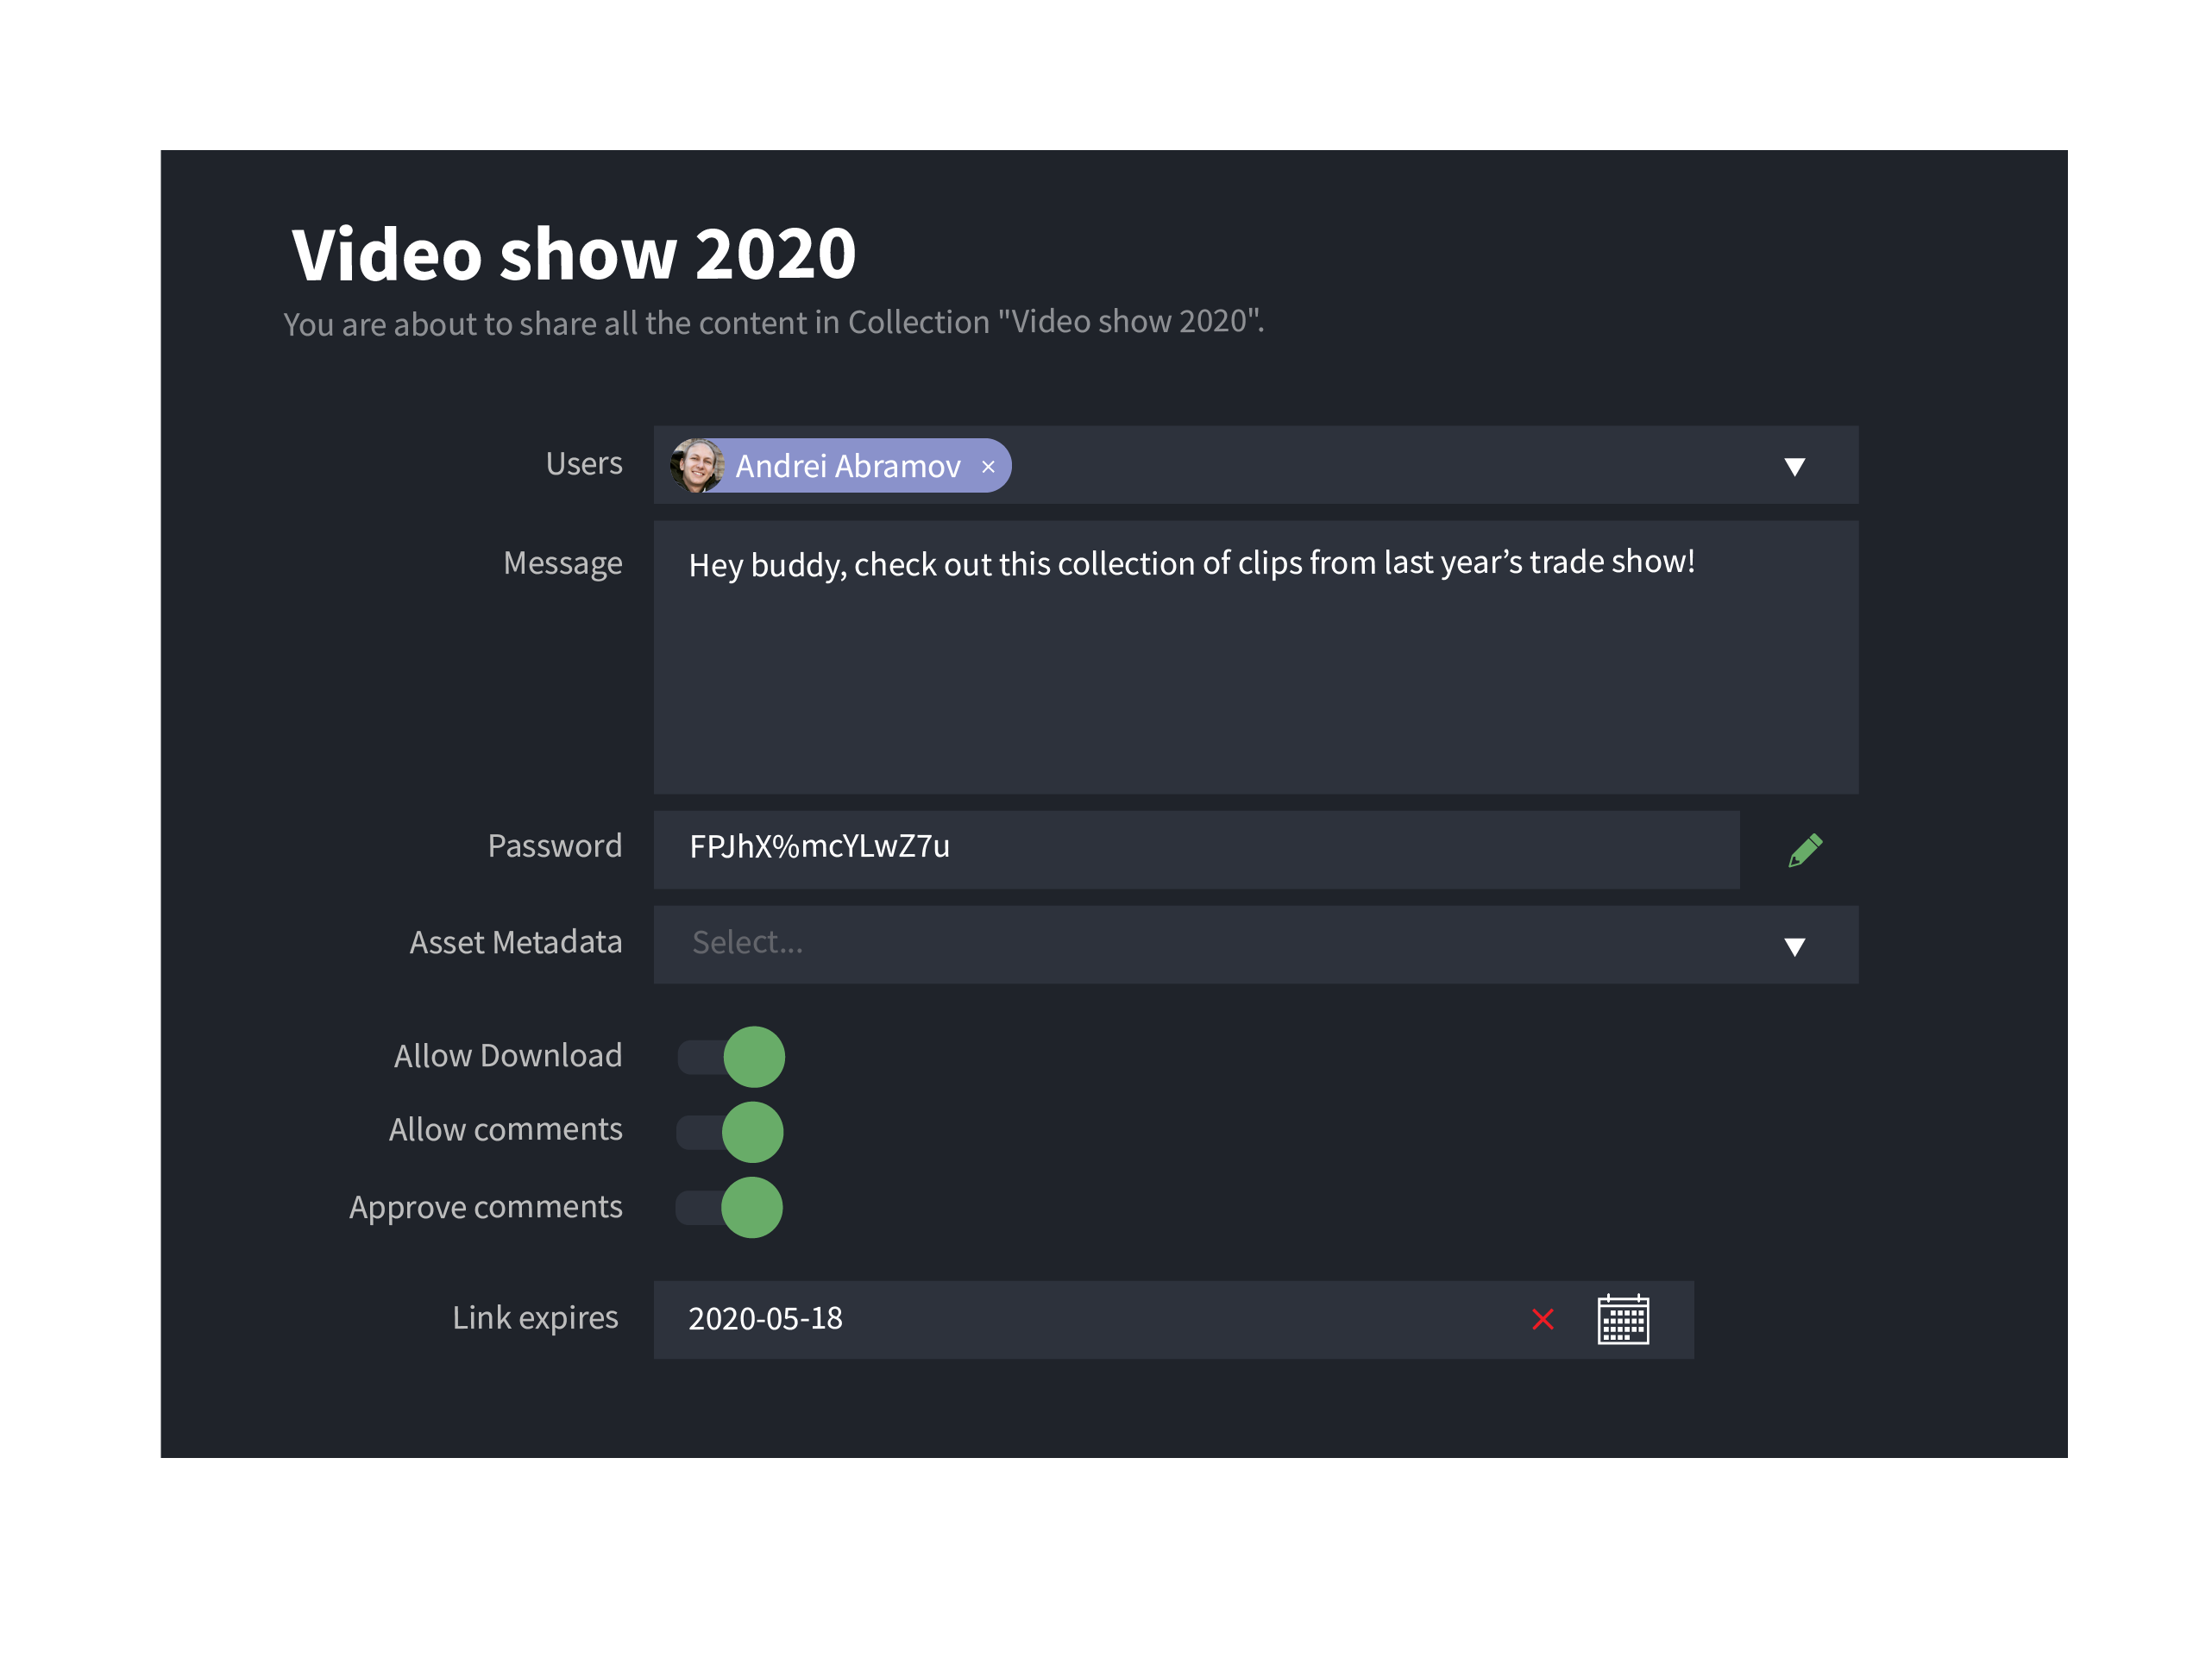
Task: Expand the Asset Metadata dropdown arrow
Action: point(1794,946)
